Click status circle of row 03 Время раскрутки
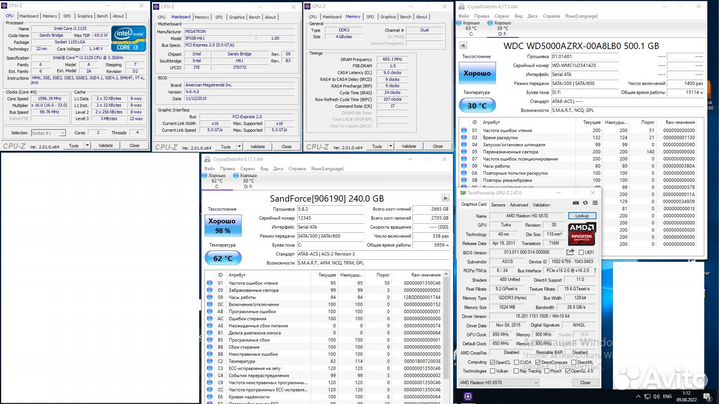 tap(464, 137)
